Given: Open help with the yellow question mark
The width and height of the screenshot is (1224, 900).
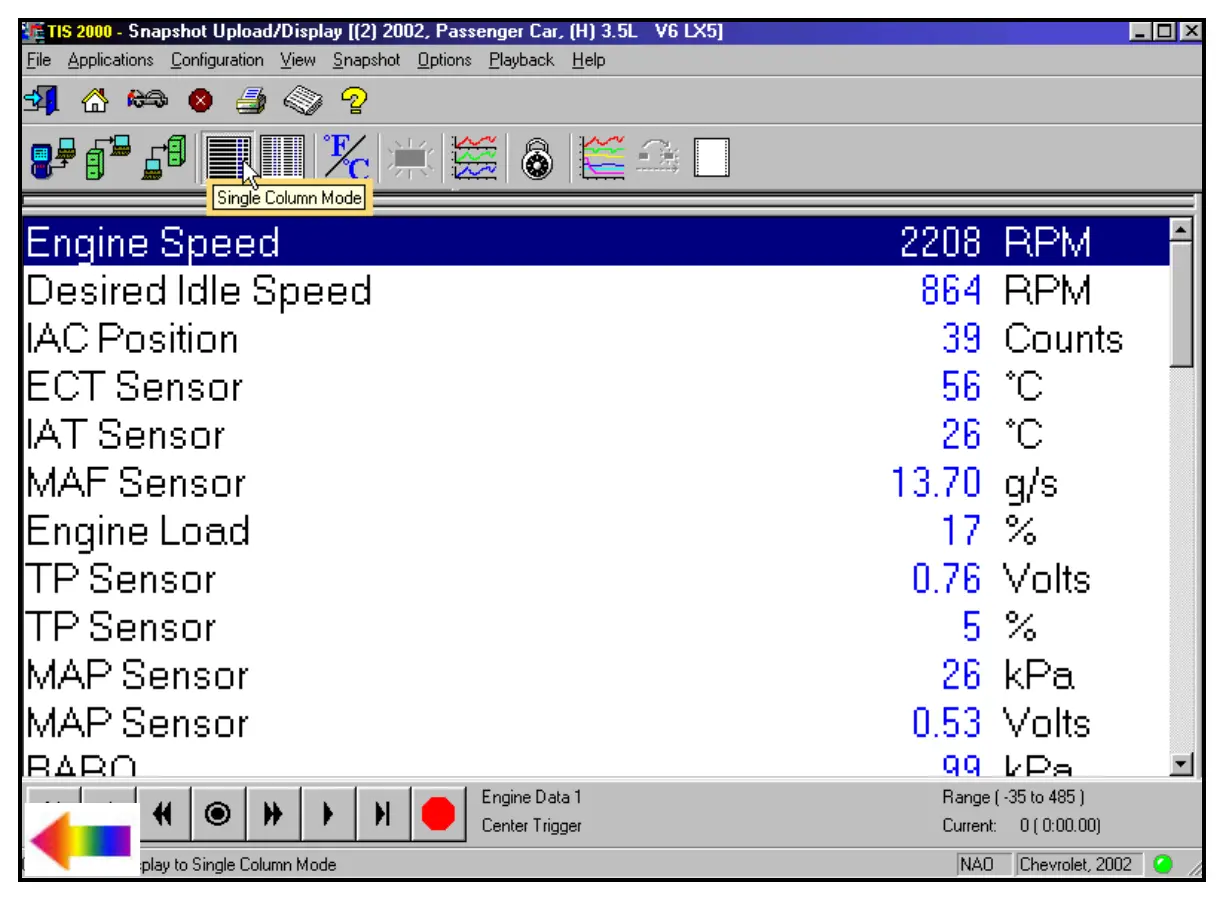Looking at the screenshot, I should 354,100.
